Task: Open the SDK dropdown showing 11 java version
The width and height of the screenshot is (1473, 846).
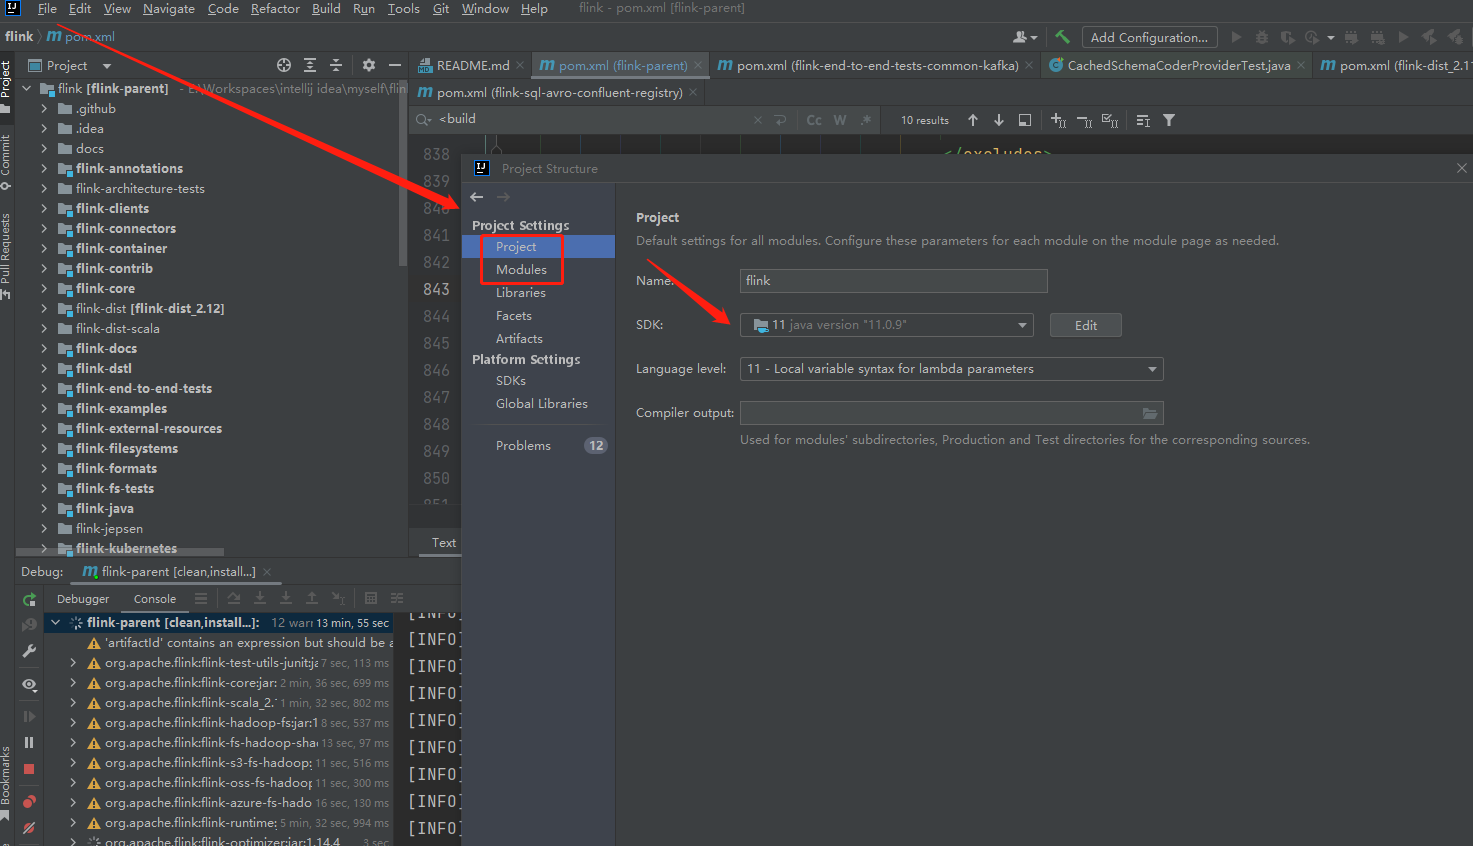Action: pos(886,325)
